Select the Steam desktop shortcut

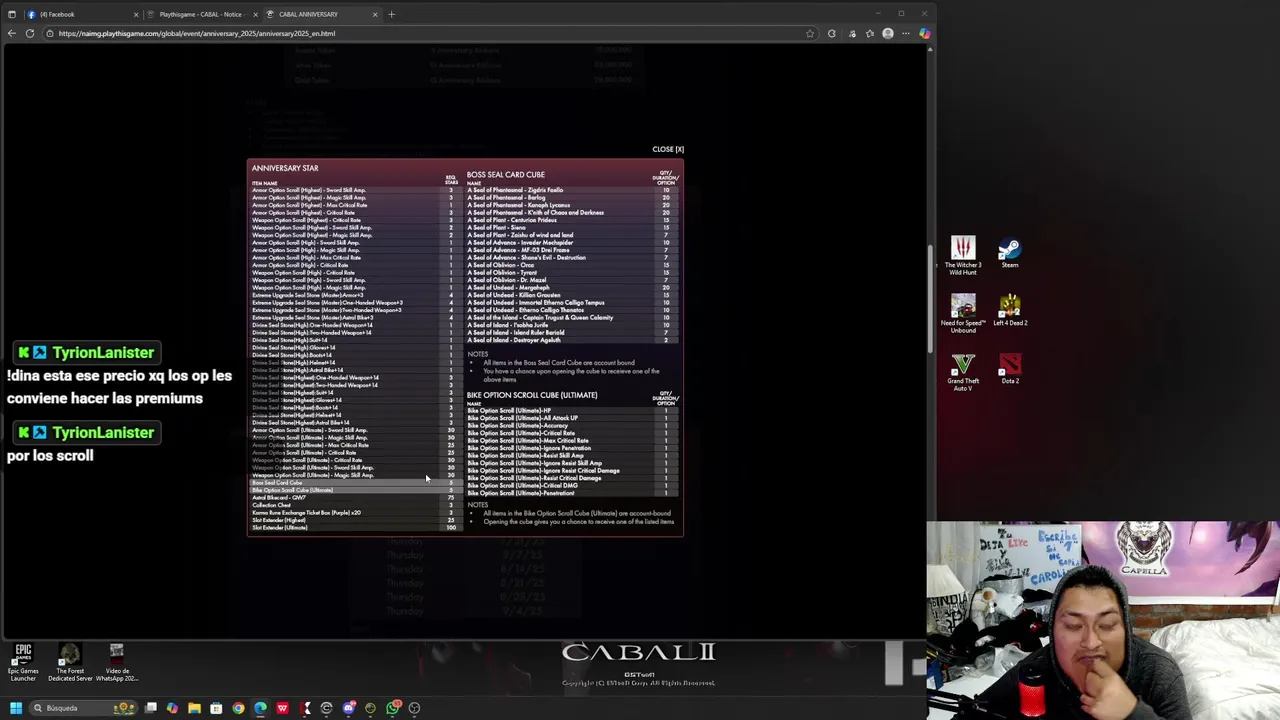point(1010,253)
